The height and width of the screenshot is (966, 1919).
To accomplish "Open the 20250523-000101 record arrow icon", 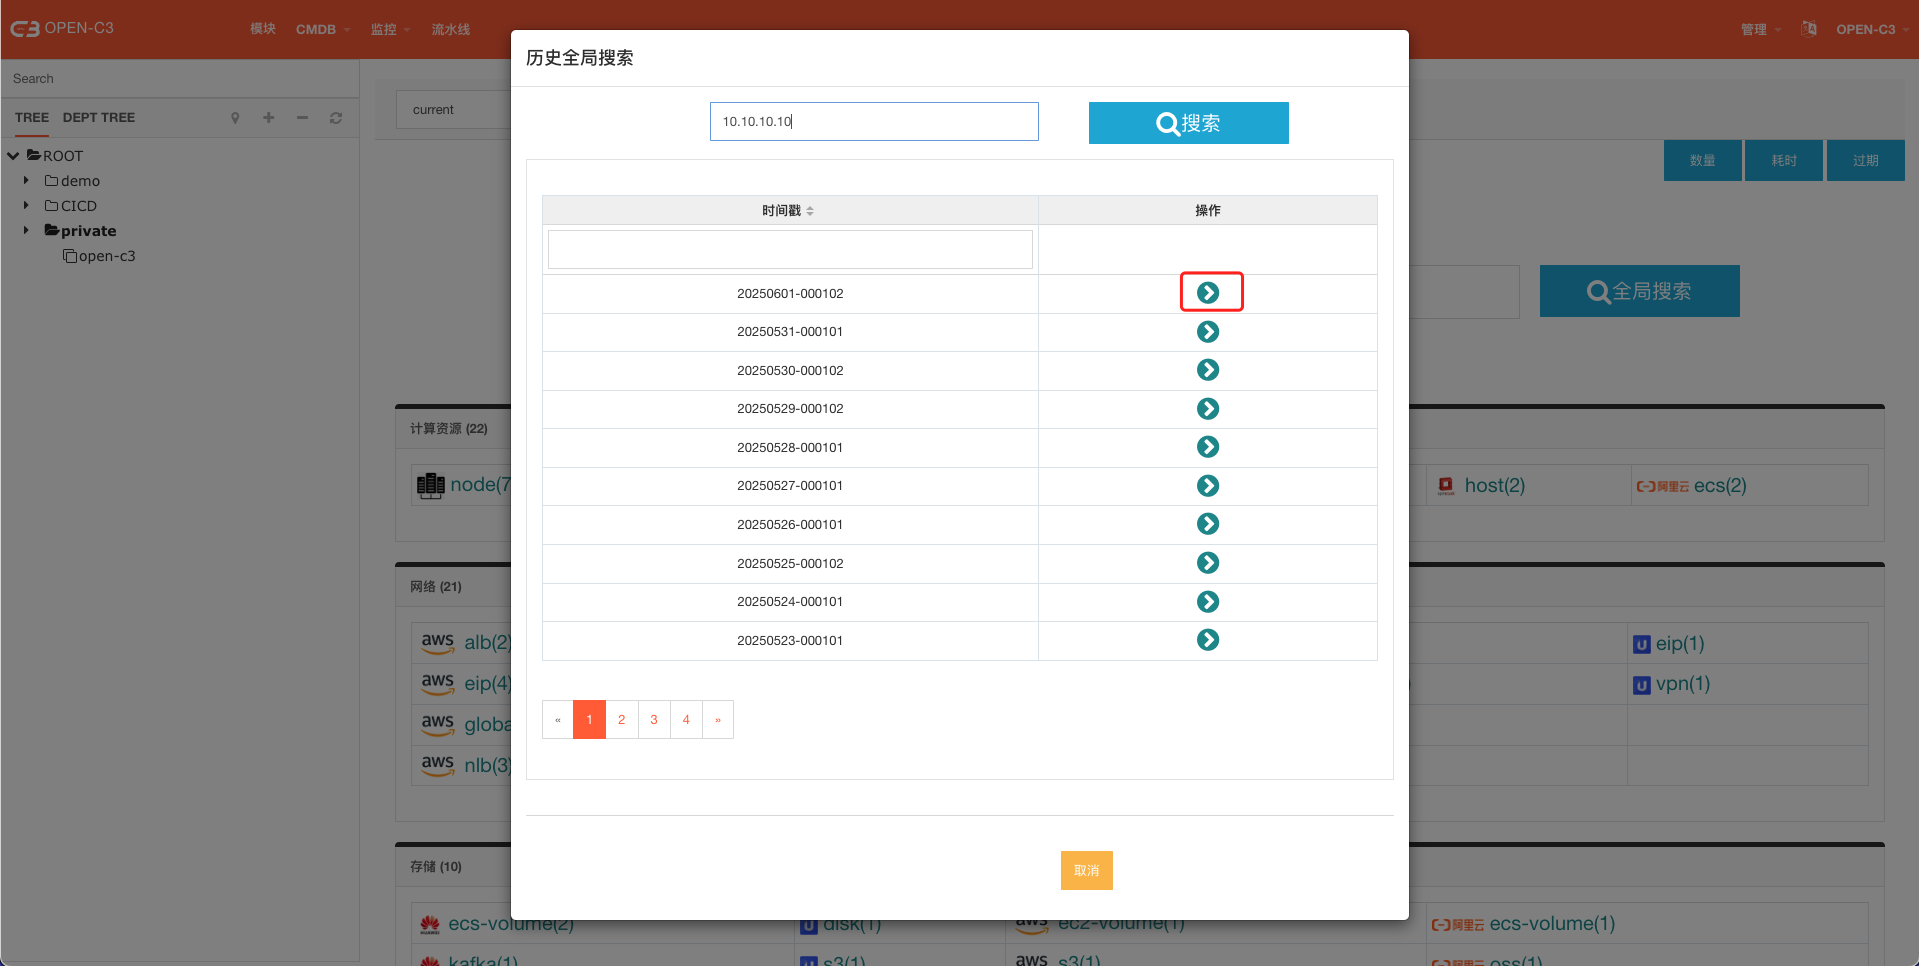I will point(1208,640).
